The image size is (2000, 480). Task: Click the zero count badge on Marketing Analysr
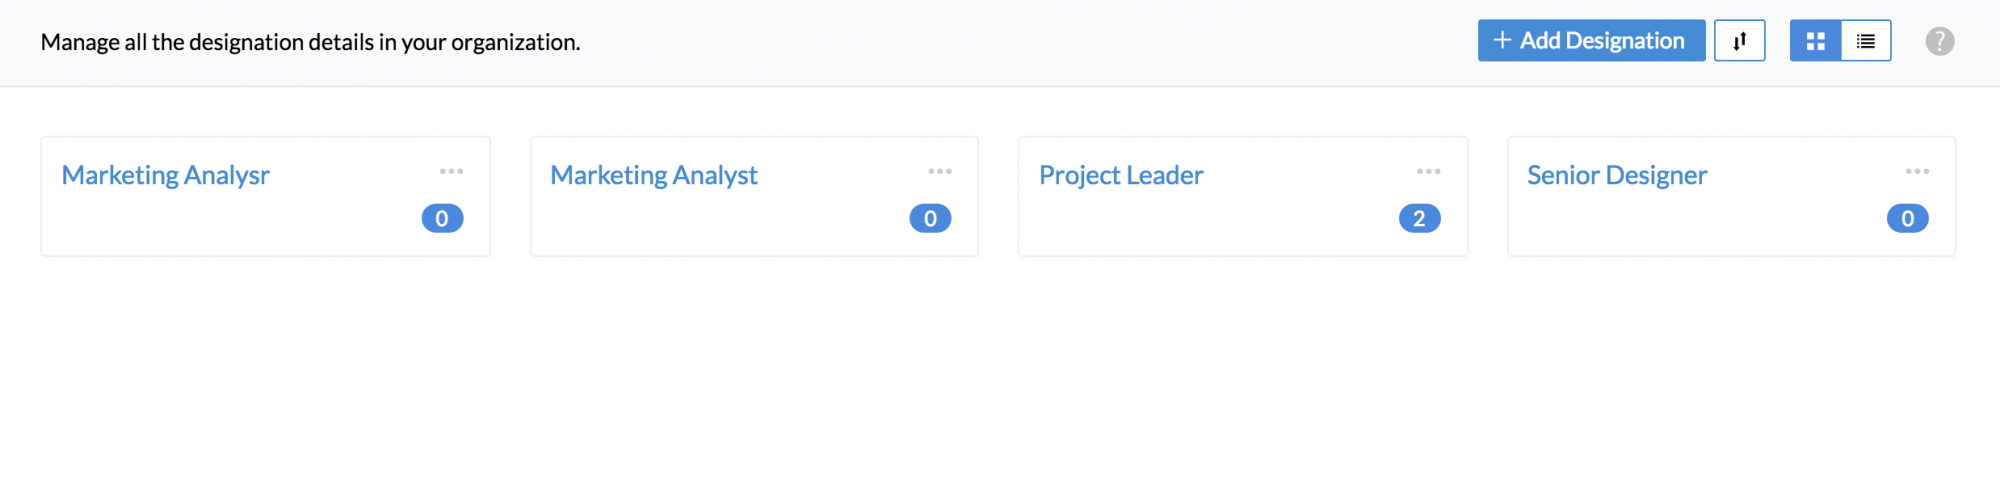442,218
